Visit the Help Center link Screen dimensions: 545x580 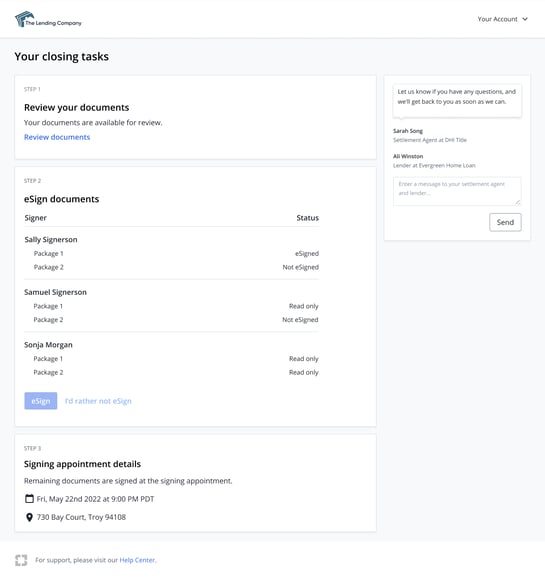pyautogui.click(x=137, y=560)
